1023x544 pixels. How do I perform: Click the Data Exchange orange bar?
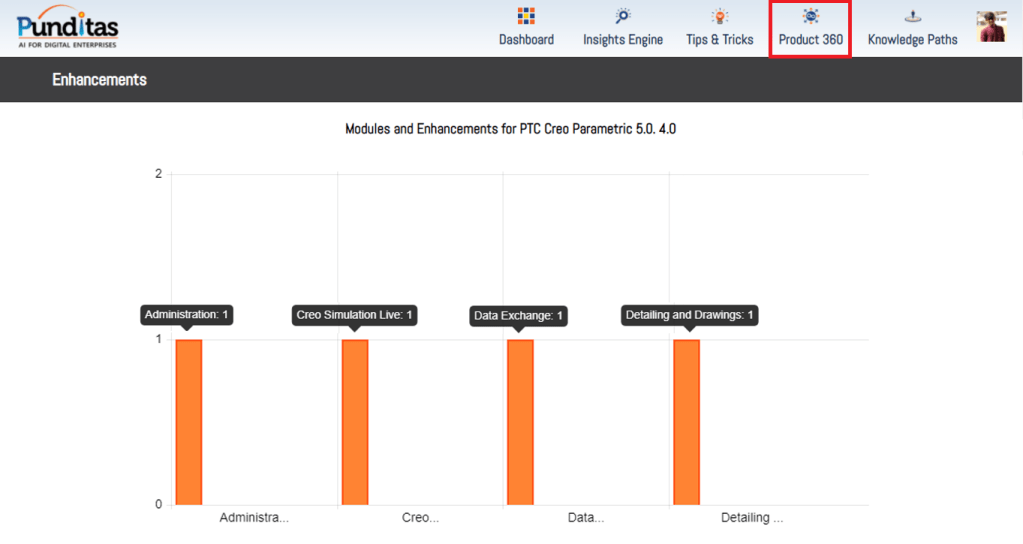pyautogui.click(x=520, y=422)
